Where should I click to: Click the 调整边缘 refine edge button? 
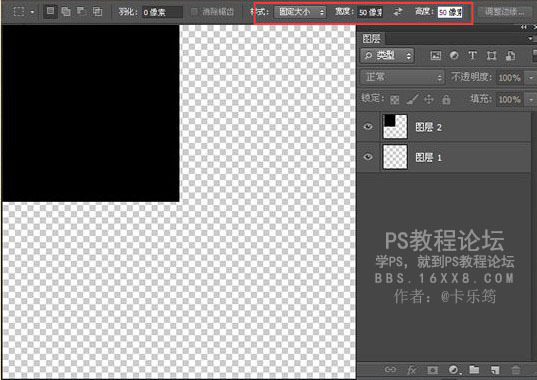click(x=504, y=12)
